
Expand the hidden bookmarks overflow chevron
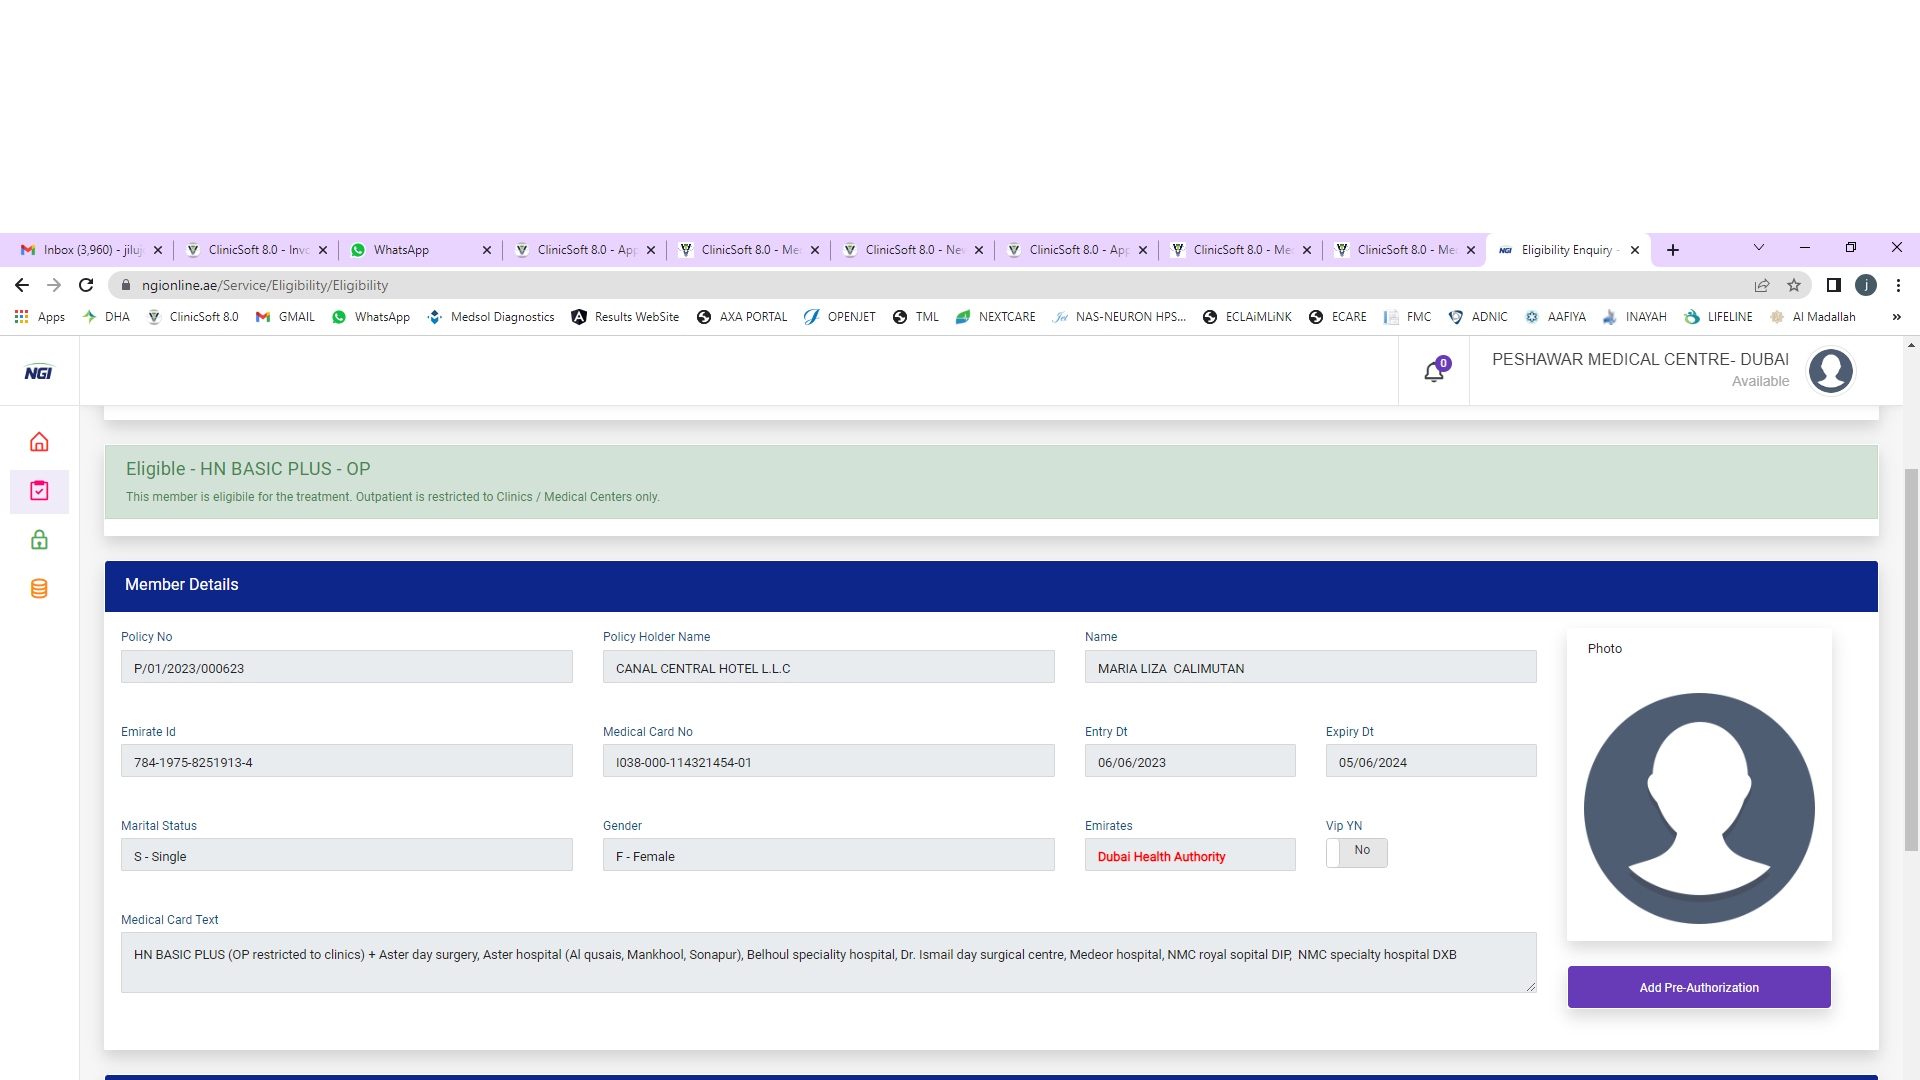[1896, 317]
